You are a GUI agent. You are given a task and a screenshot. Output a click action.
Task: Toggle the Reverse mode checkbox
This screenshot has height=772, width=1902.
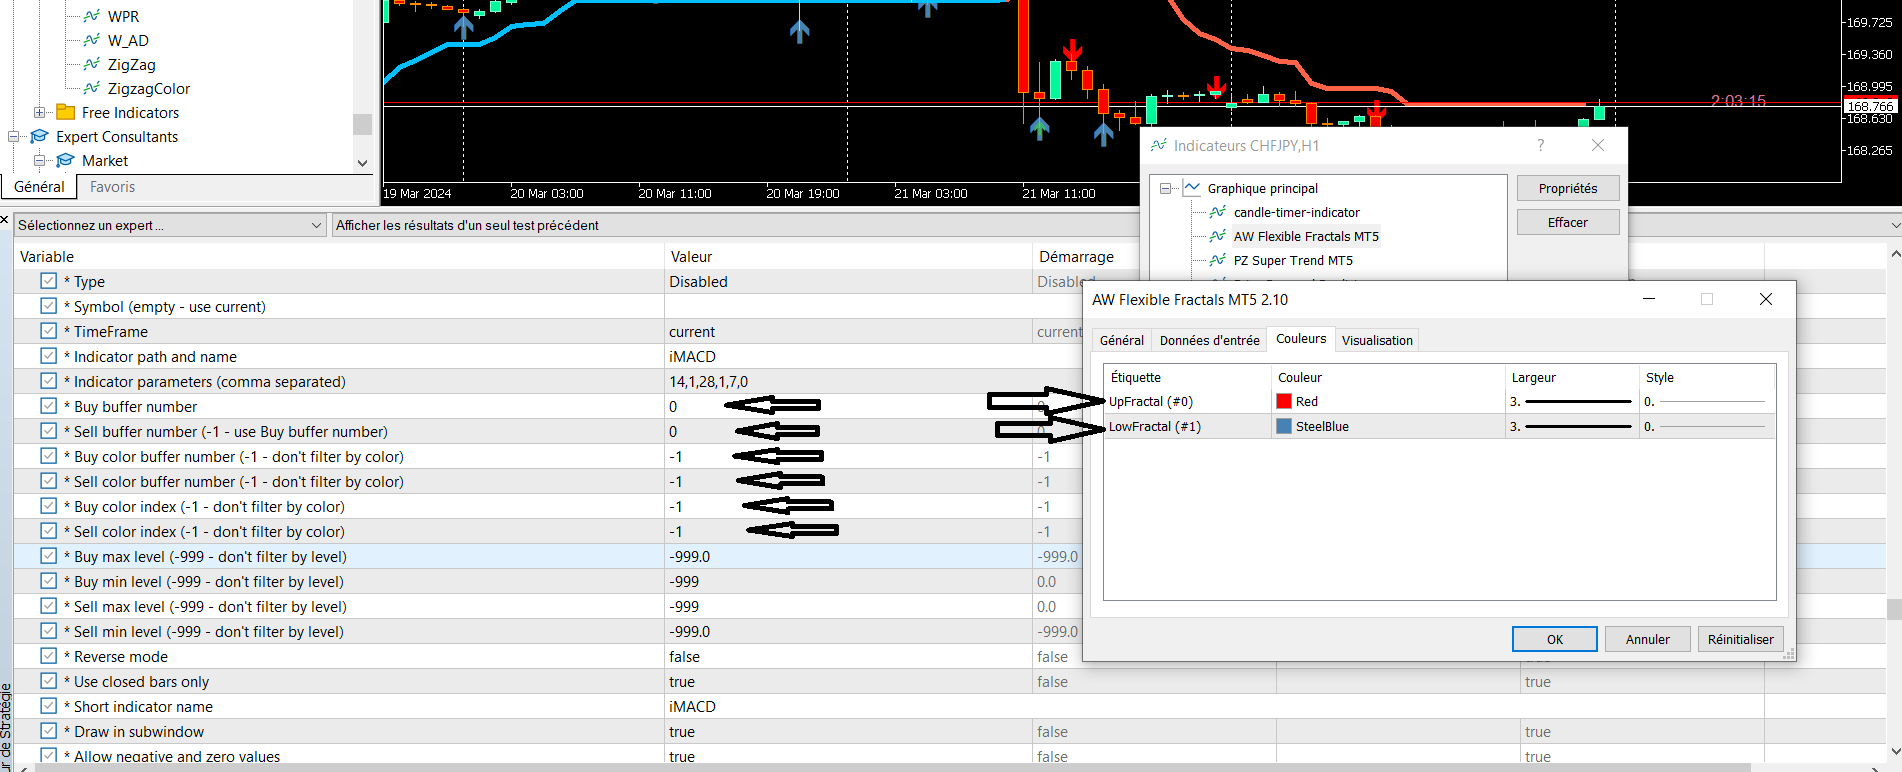48,656
